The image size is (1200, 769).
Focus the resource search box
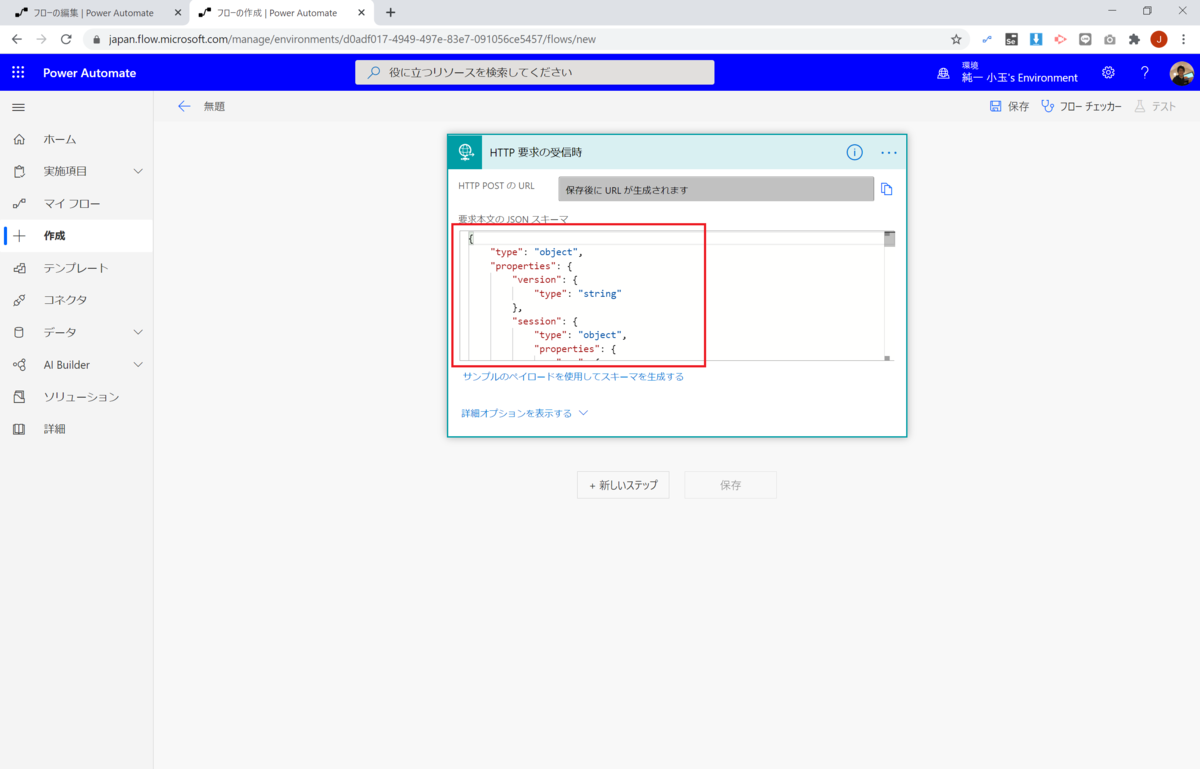click(534, 72)
